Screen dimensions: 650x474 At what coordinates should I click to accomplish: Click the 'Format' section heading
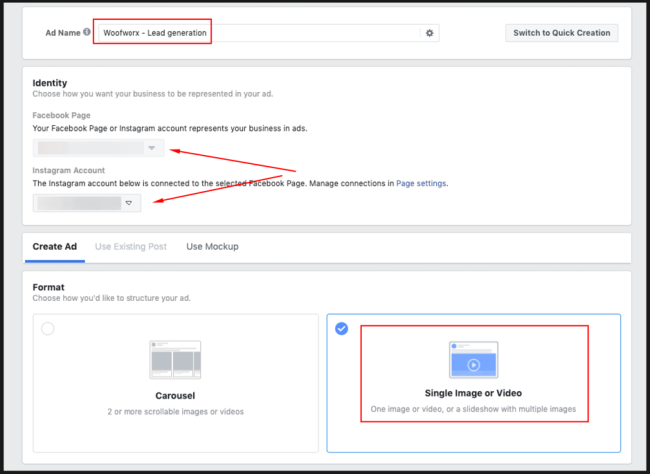pyautogui.click(x=49, y=287)
